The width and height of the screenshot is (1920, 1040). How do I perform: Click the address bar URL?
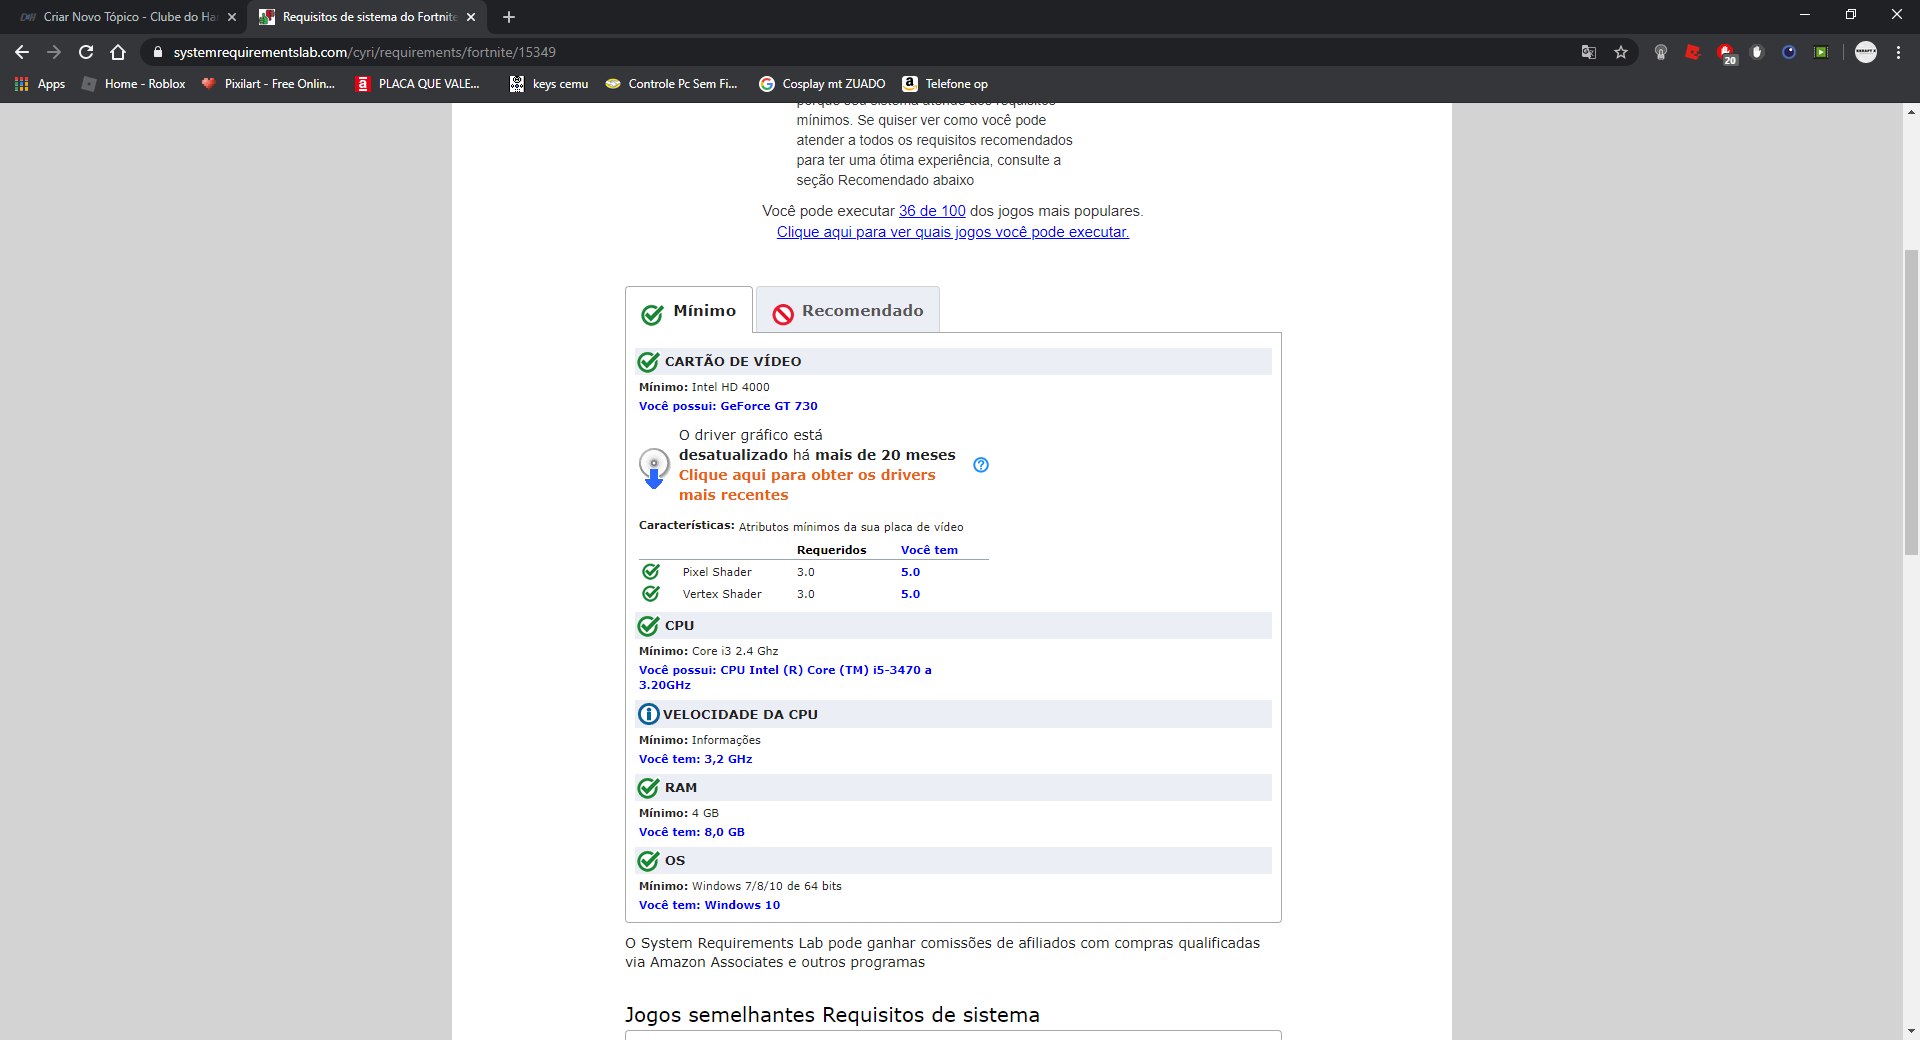[364, 52]
